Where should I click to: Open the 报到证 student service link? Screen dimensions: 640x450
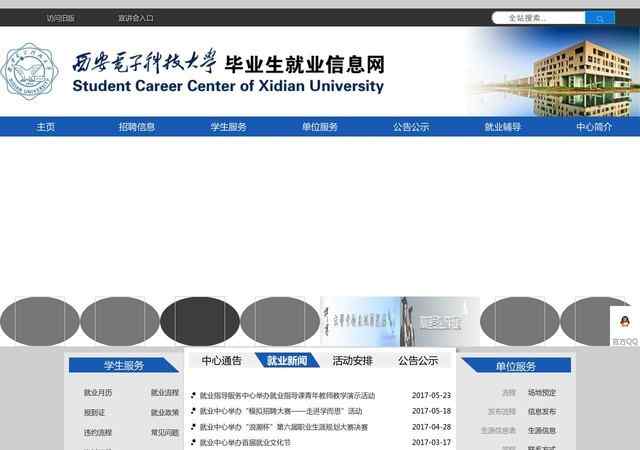coord(94,412)
